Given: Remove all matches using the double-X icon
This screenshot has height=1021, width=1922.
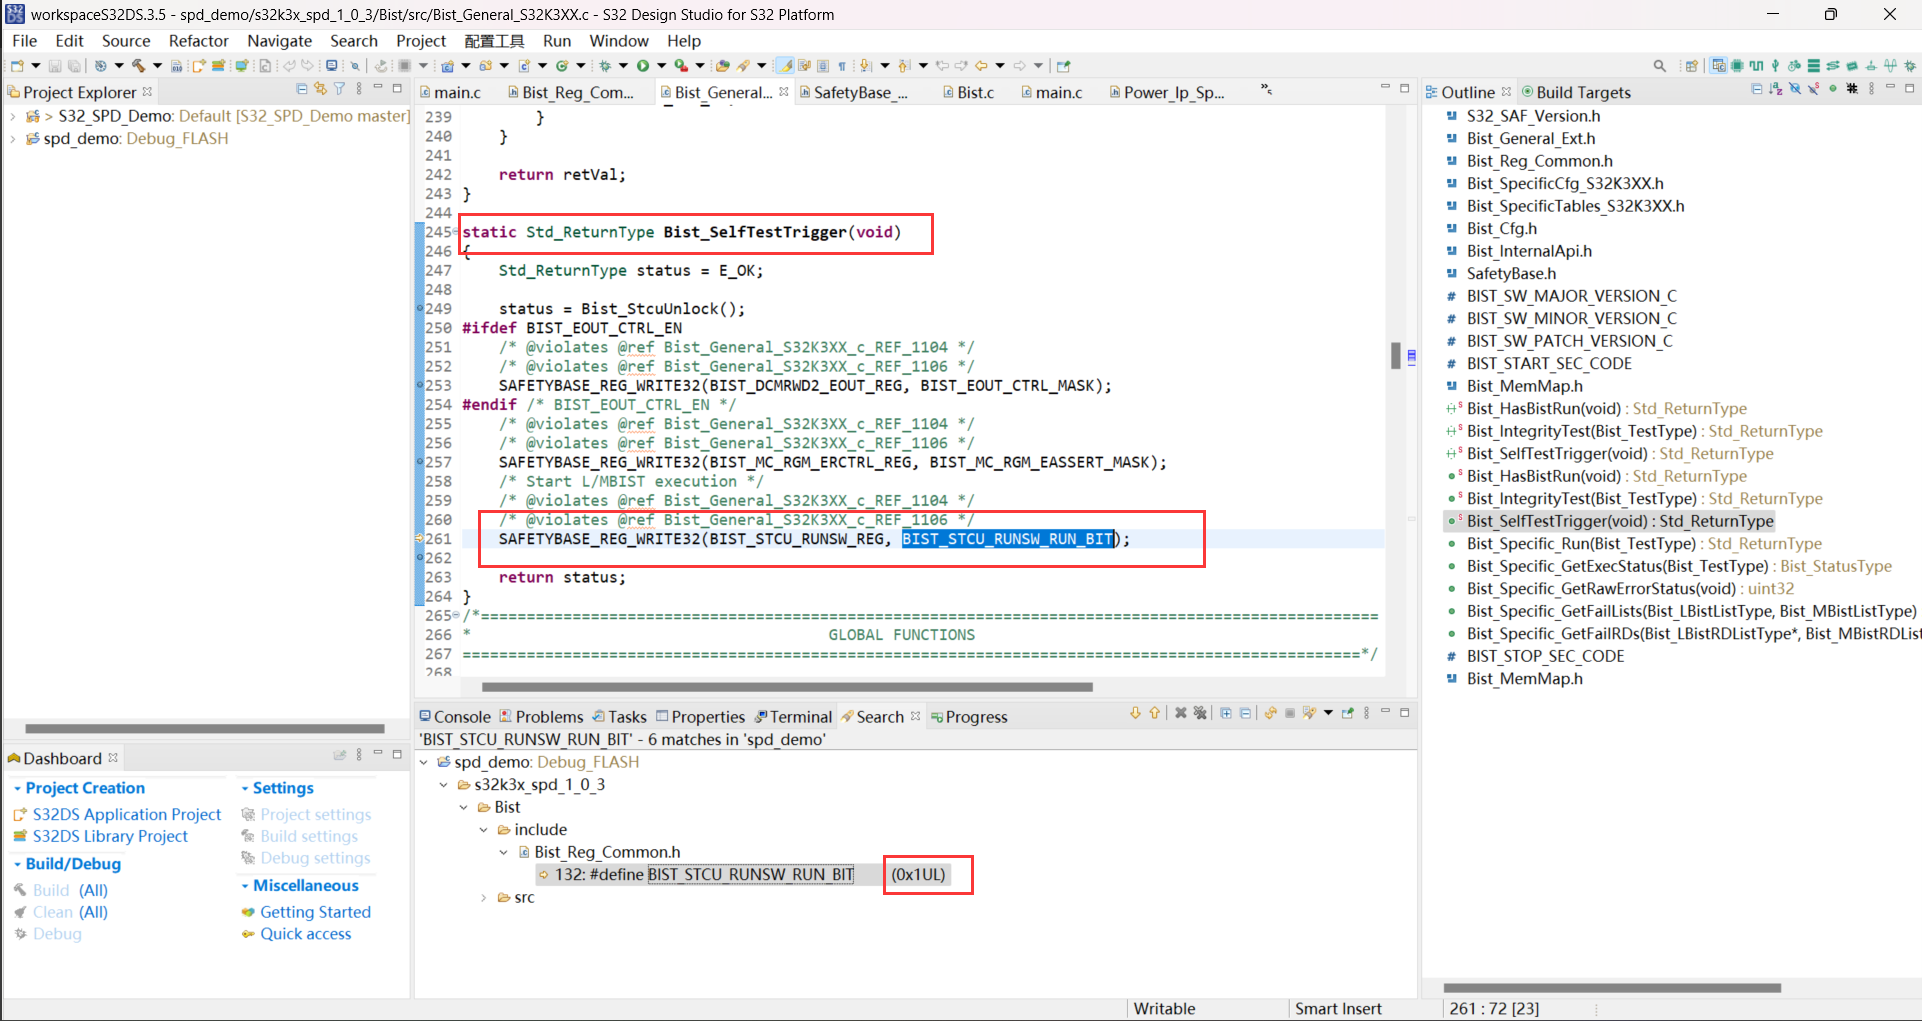Looking at the screenshot, I should pyautogui.click(x=1200, y=713).
